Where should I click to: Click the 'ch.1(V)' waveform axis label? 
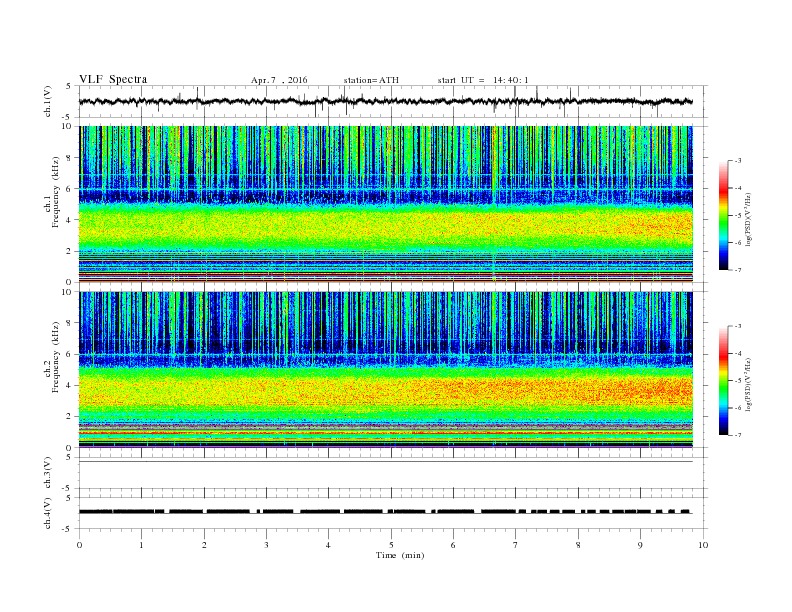[x=48, y=101]
